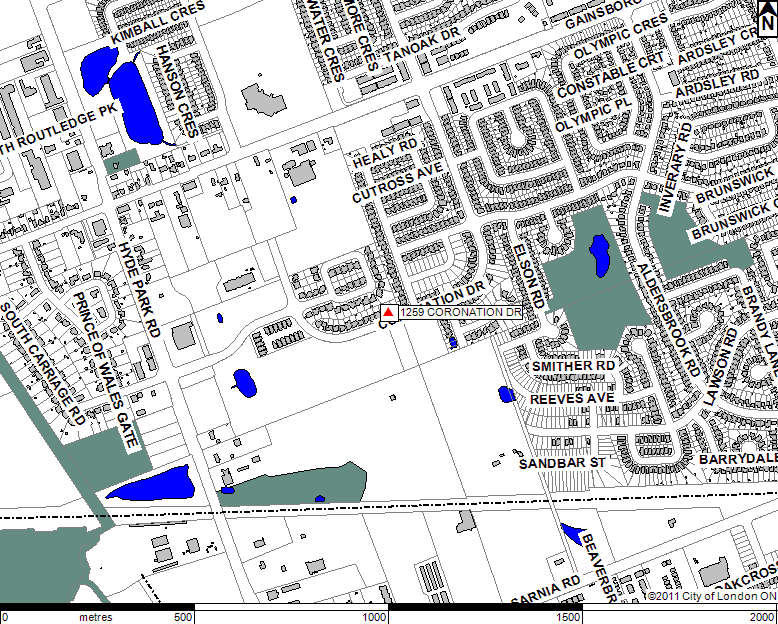Click the long blue pond at lower left
The image size is (778, 624).
149,484
